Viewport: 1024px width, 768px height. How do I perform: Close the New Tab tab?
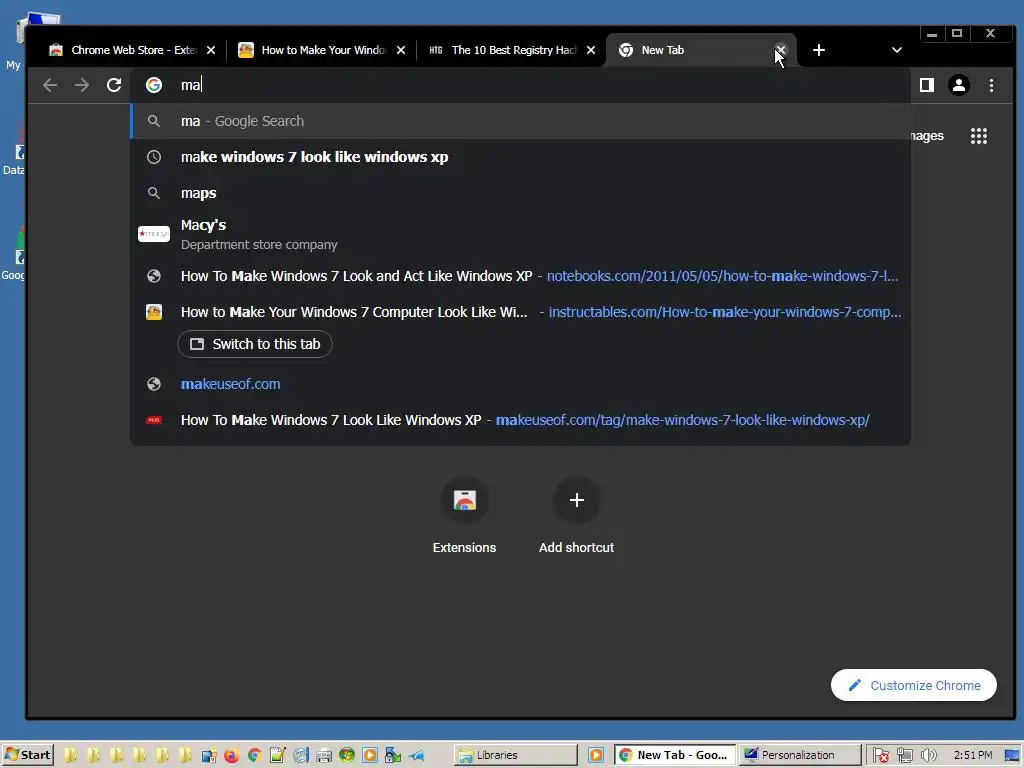[780, 50]
